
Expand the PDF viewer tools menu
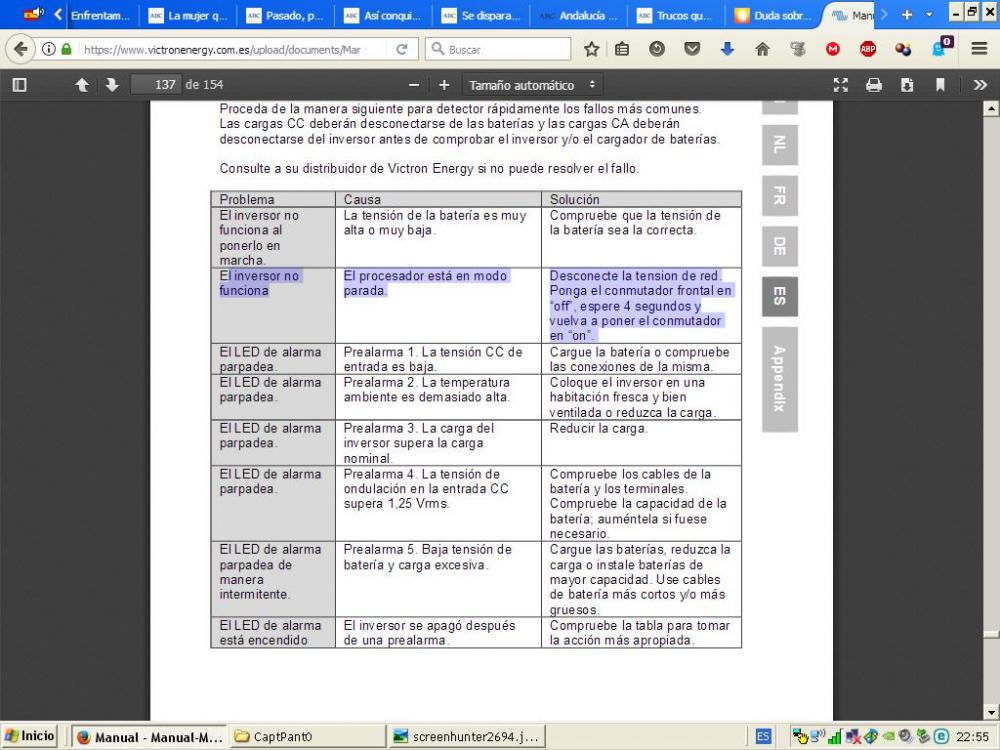980,85
